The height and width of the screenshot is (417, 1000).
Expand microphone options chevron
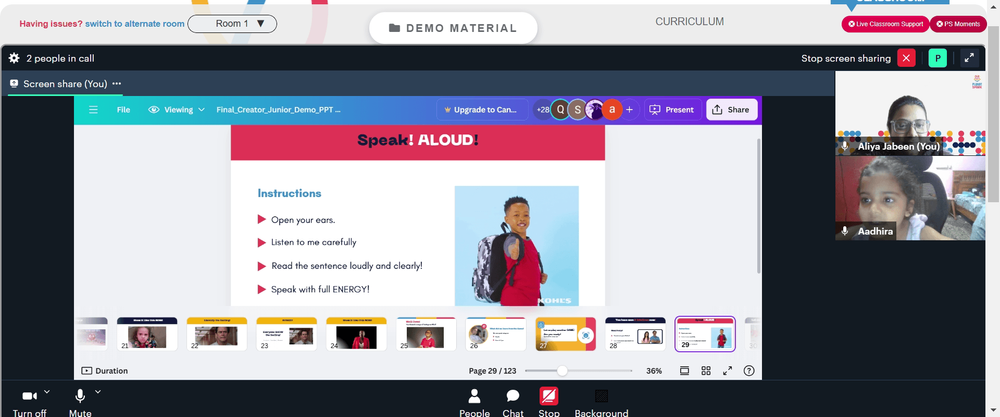point(98,391)
